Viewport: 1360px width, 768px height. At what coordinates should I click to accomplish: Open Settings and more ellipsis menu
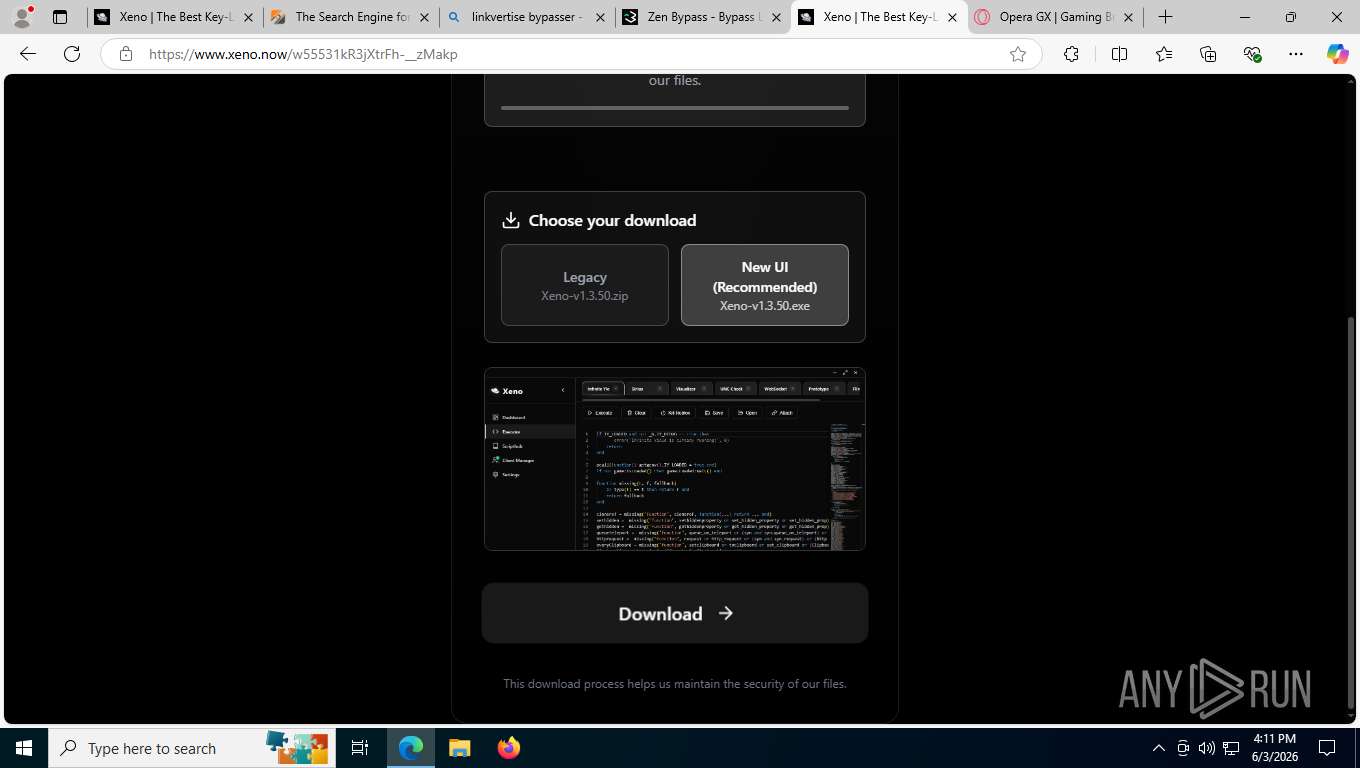click(1296, 54)
